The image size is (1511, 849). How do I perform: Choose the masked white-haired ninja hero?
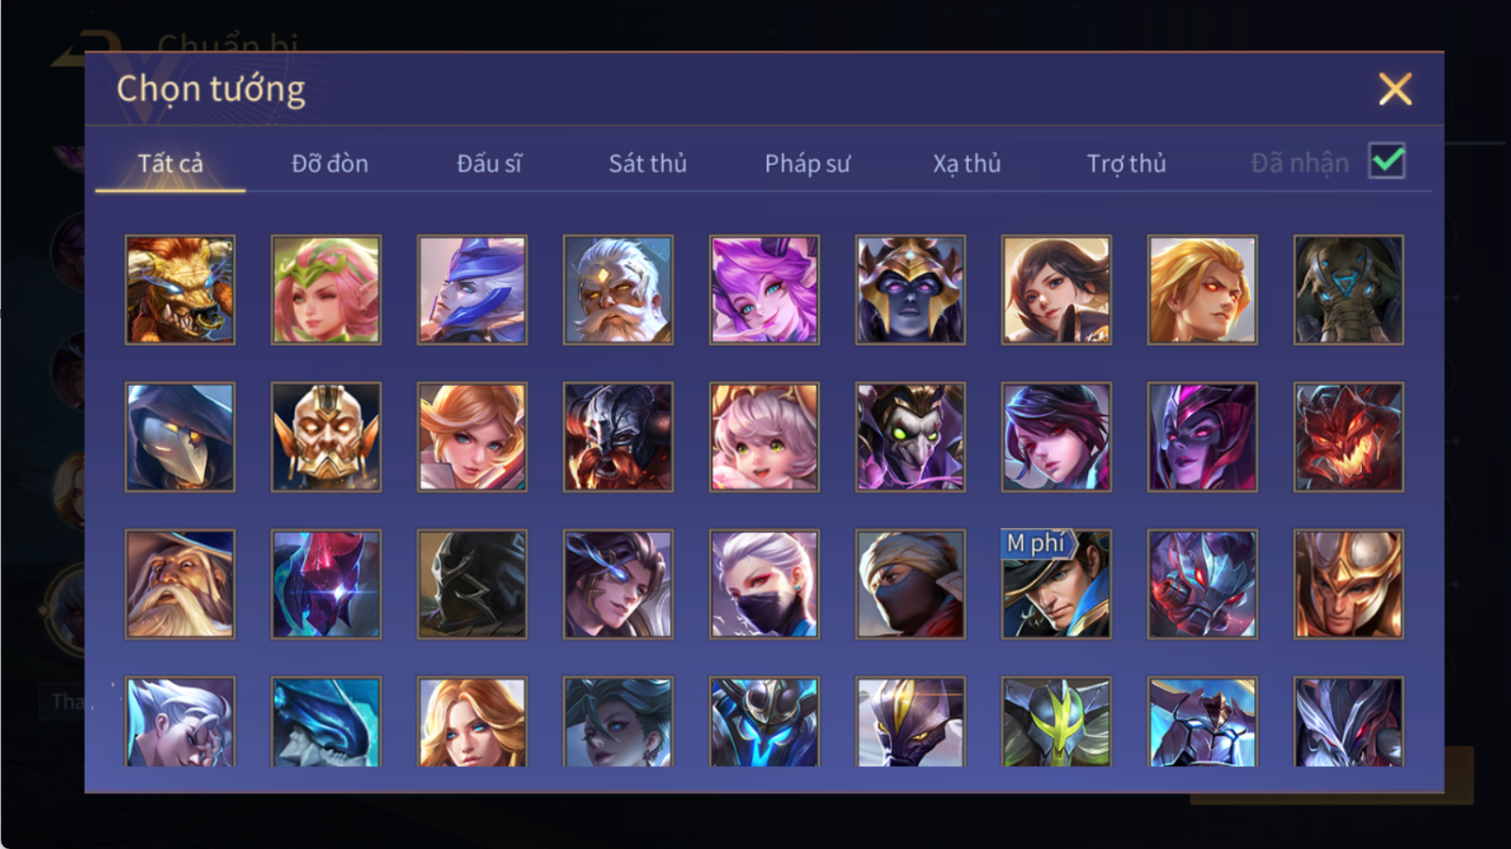[764, 584]
